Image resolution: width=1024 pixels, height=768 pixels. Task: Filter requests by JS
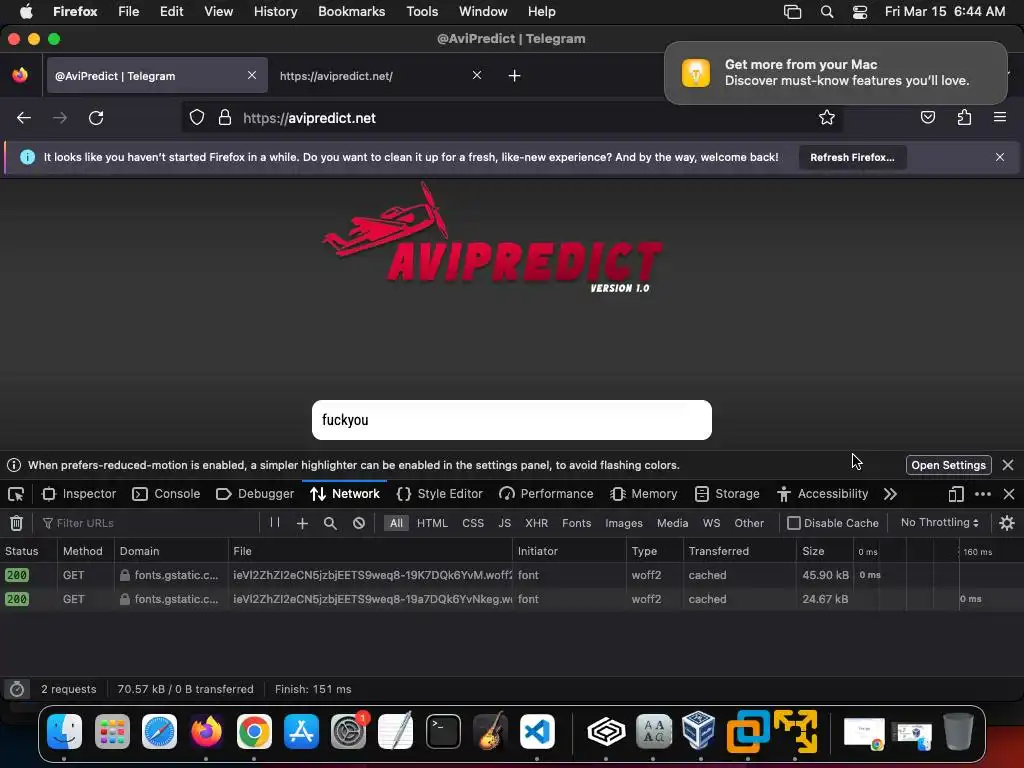click(504, 523)
